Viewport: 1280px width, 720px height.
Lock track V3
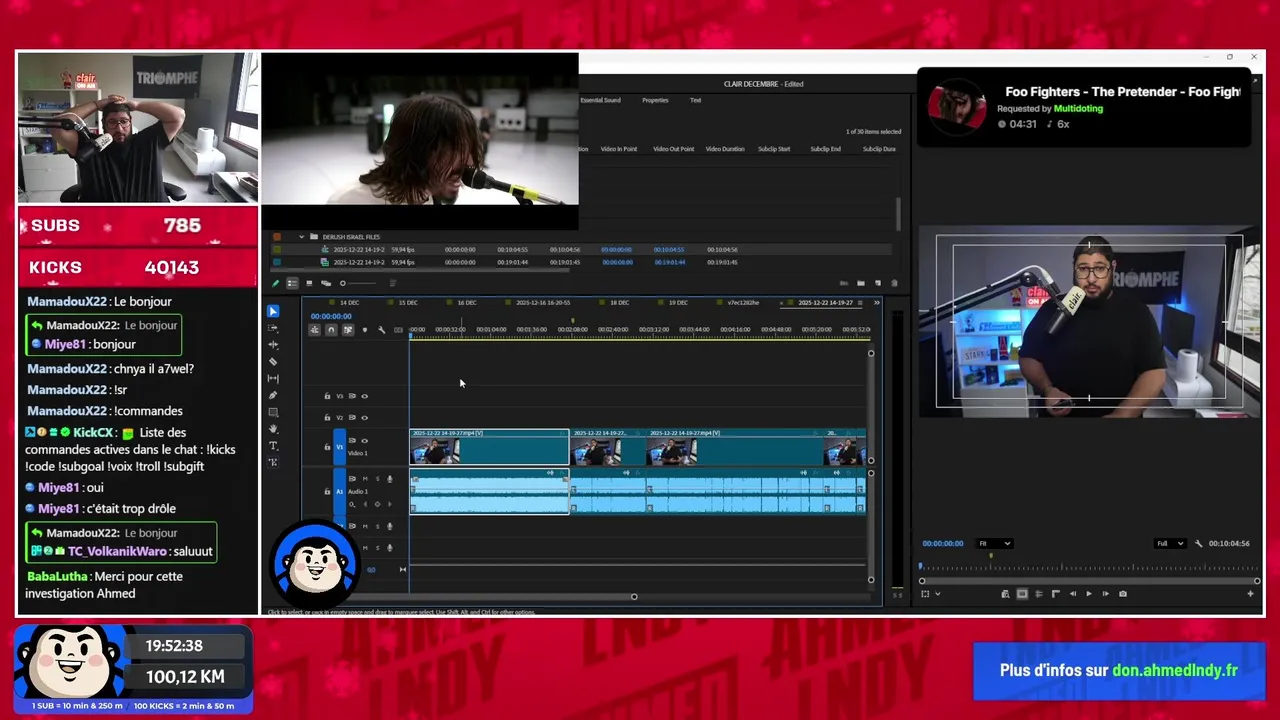click(327, 396)
